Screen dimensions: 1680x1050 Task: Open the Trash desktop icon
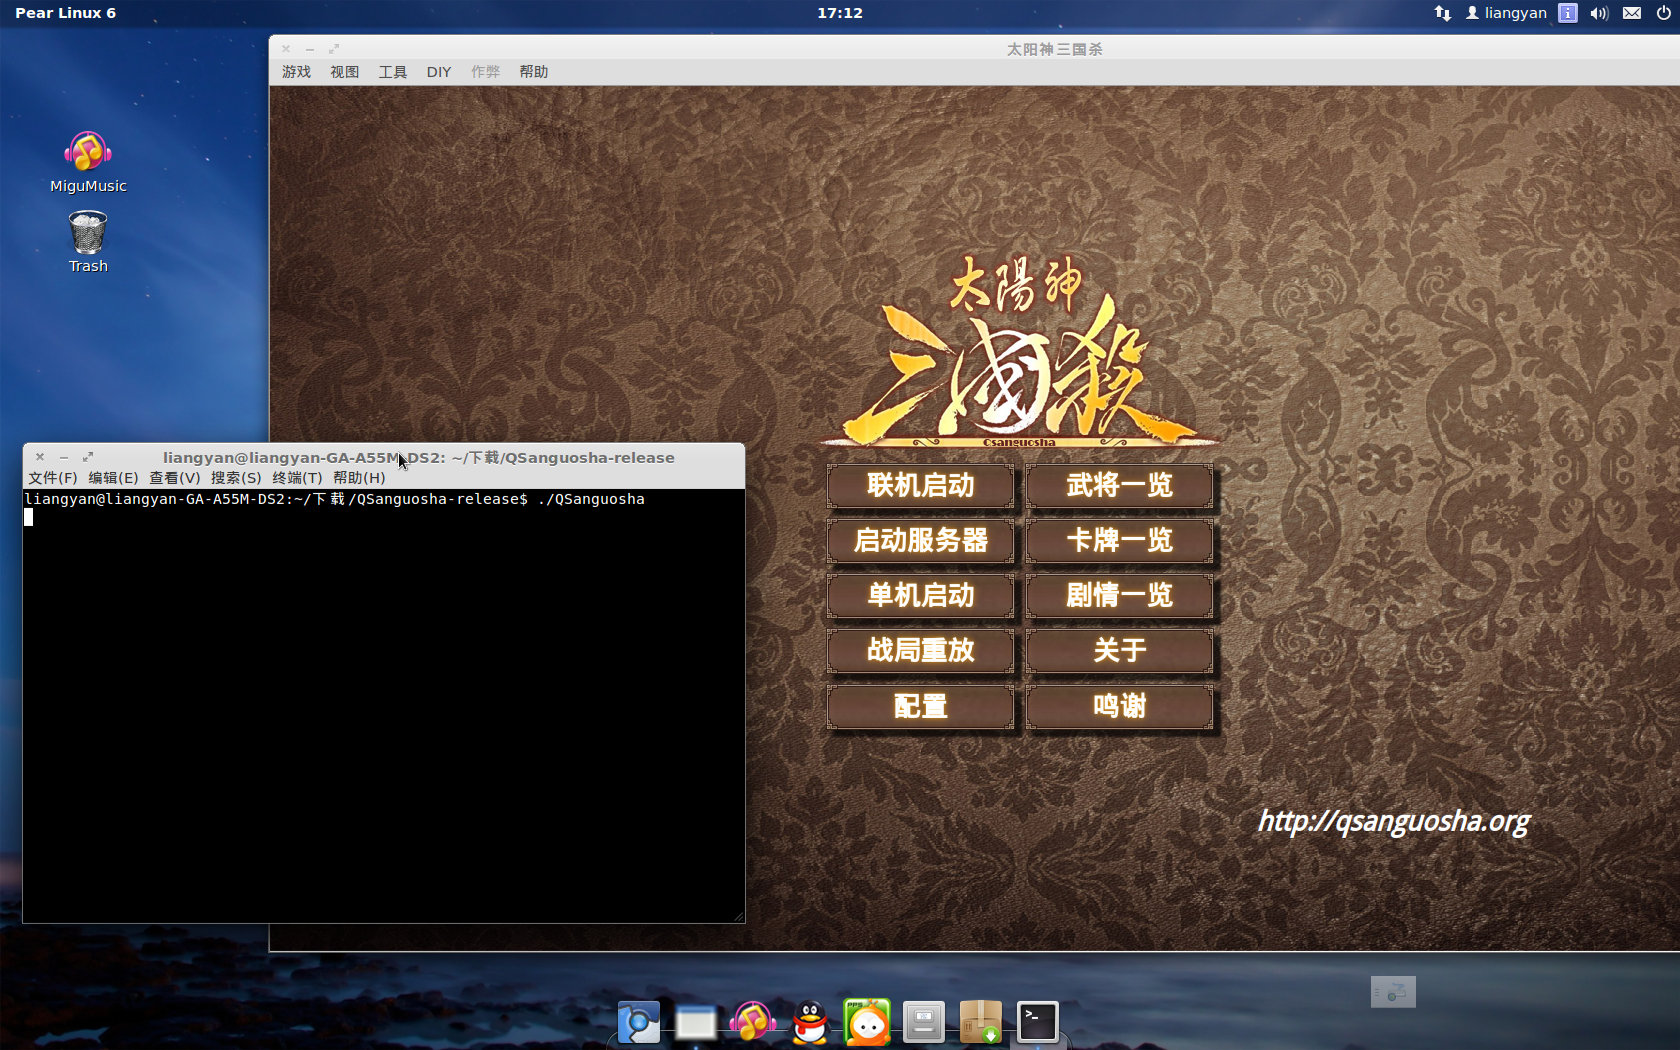click(88, 242)
